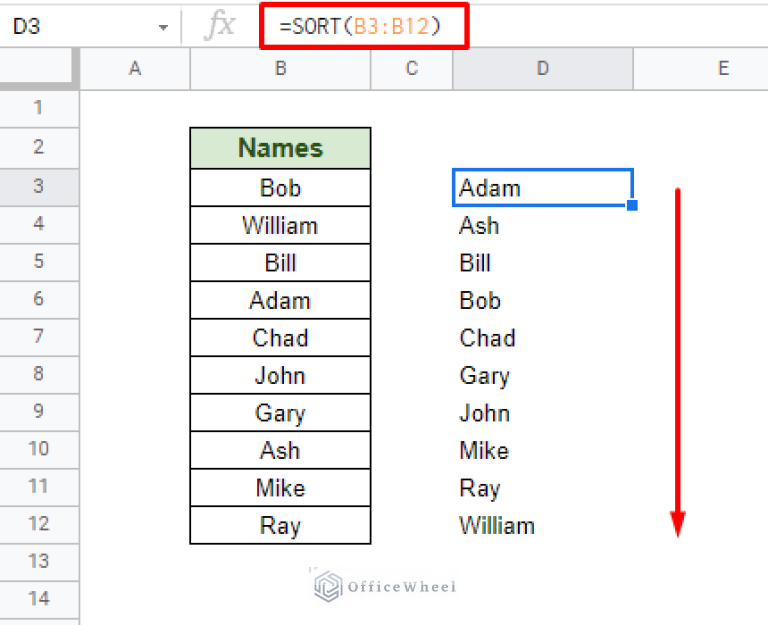Click the Names header cell

280,148
